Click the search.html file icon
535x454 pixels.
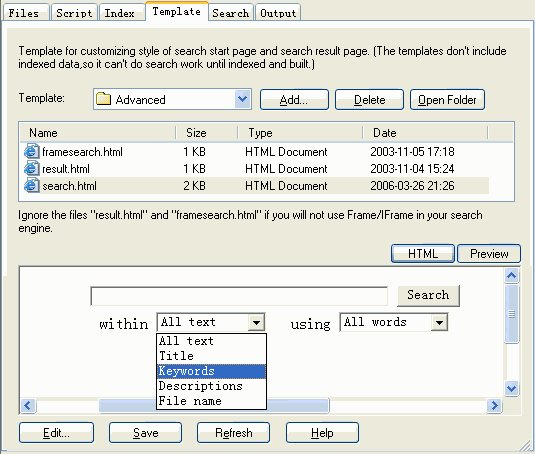pyautogui.click(x=31, y=185)
